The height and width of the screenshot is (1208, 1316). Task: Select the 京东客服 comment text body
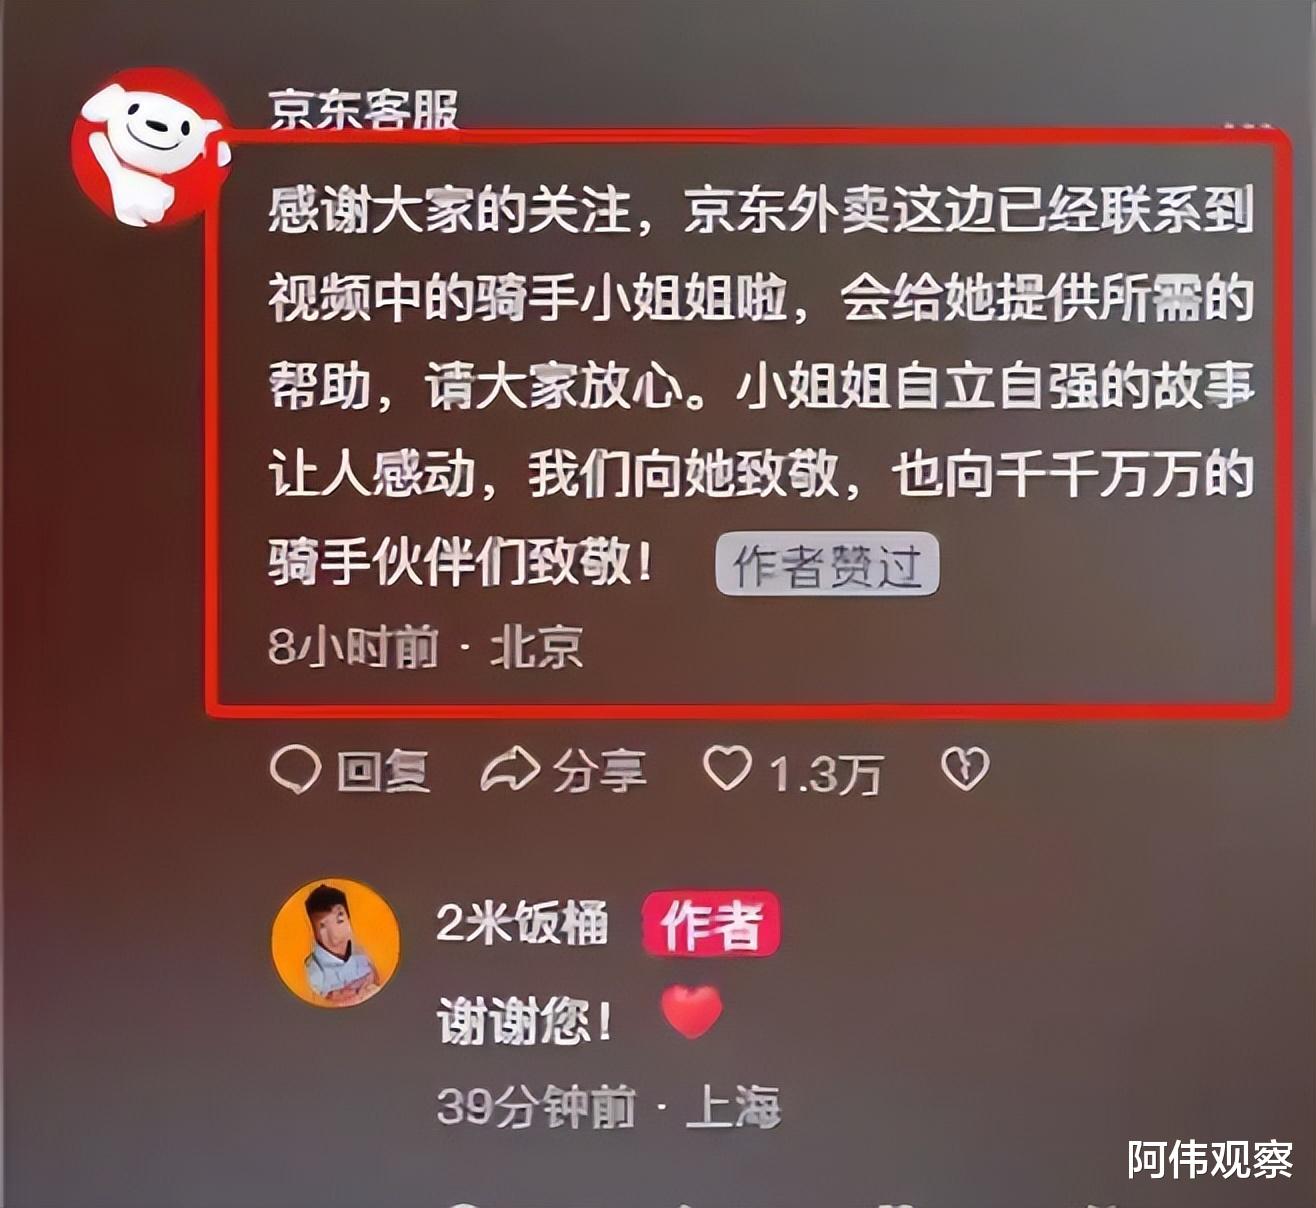[761, 385]
